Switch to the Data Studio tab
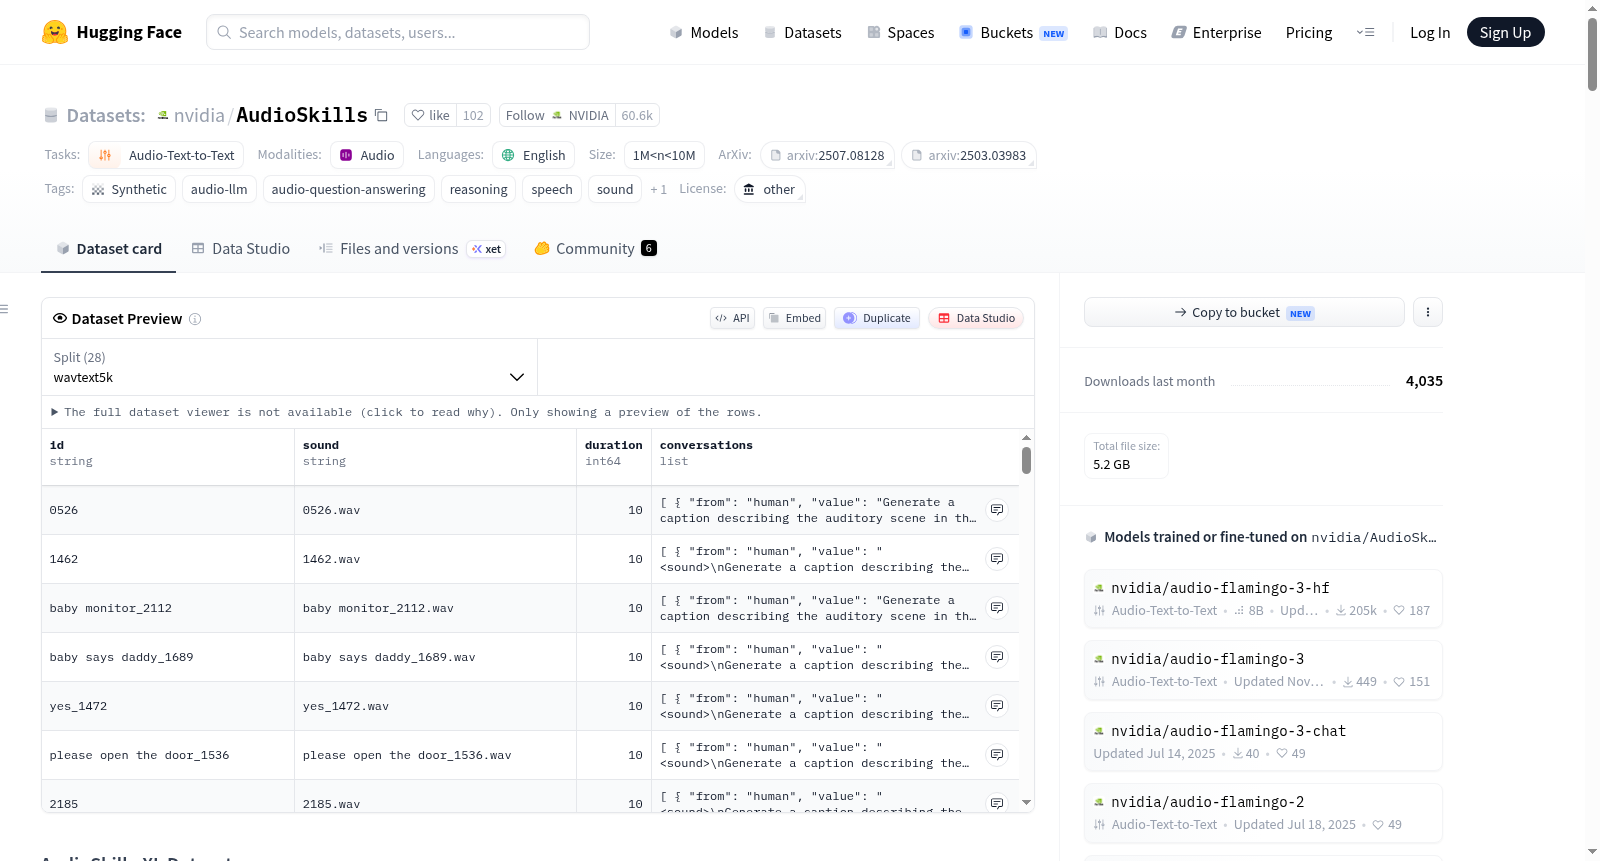Viewport: 1600px width, 861px height. (241, 249)
